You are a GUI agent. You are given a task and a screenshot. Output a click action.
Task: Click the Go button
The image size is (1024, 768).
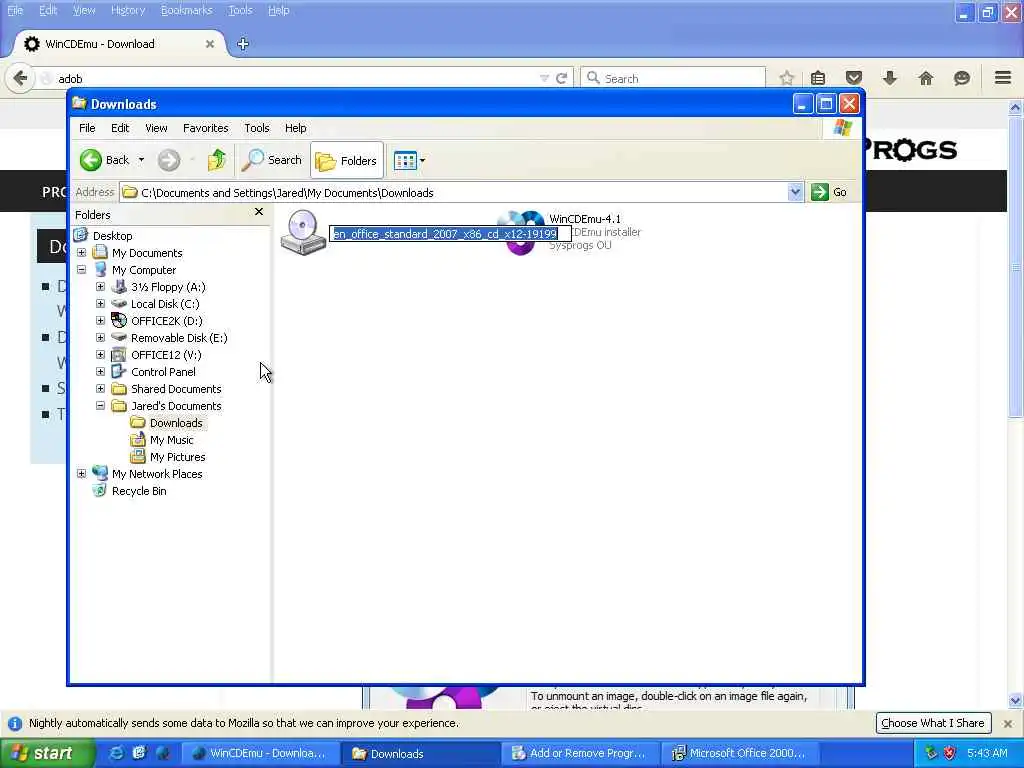(829, 192)
